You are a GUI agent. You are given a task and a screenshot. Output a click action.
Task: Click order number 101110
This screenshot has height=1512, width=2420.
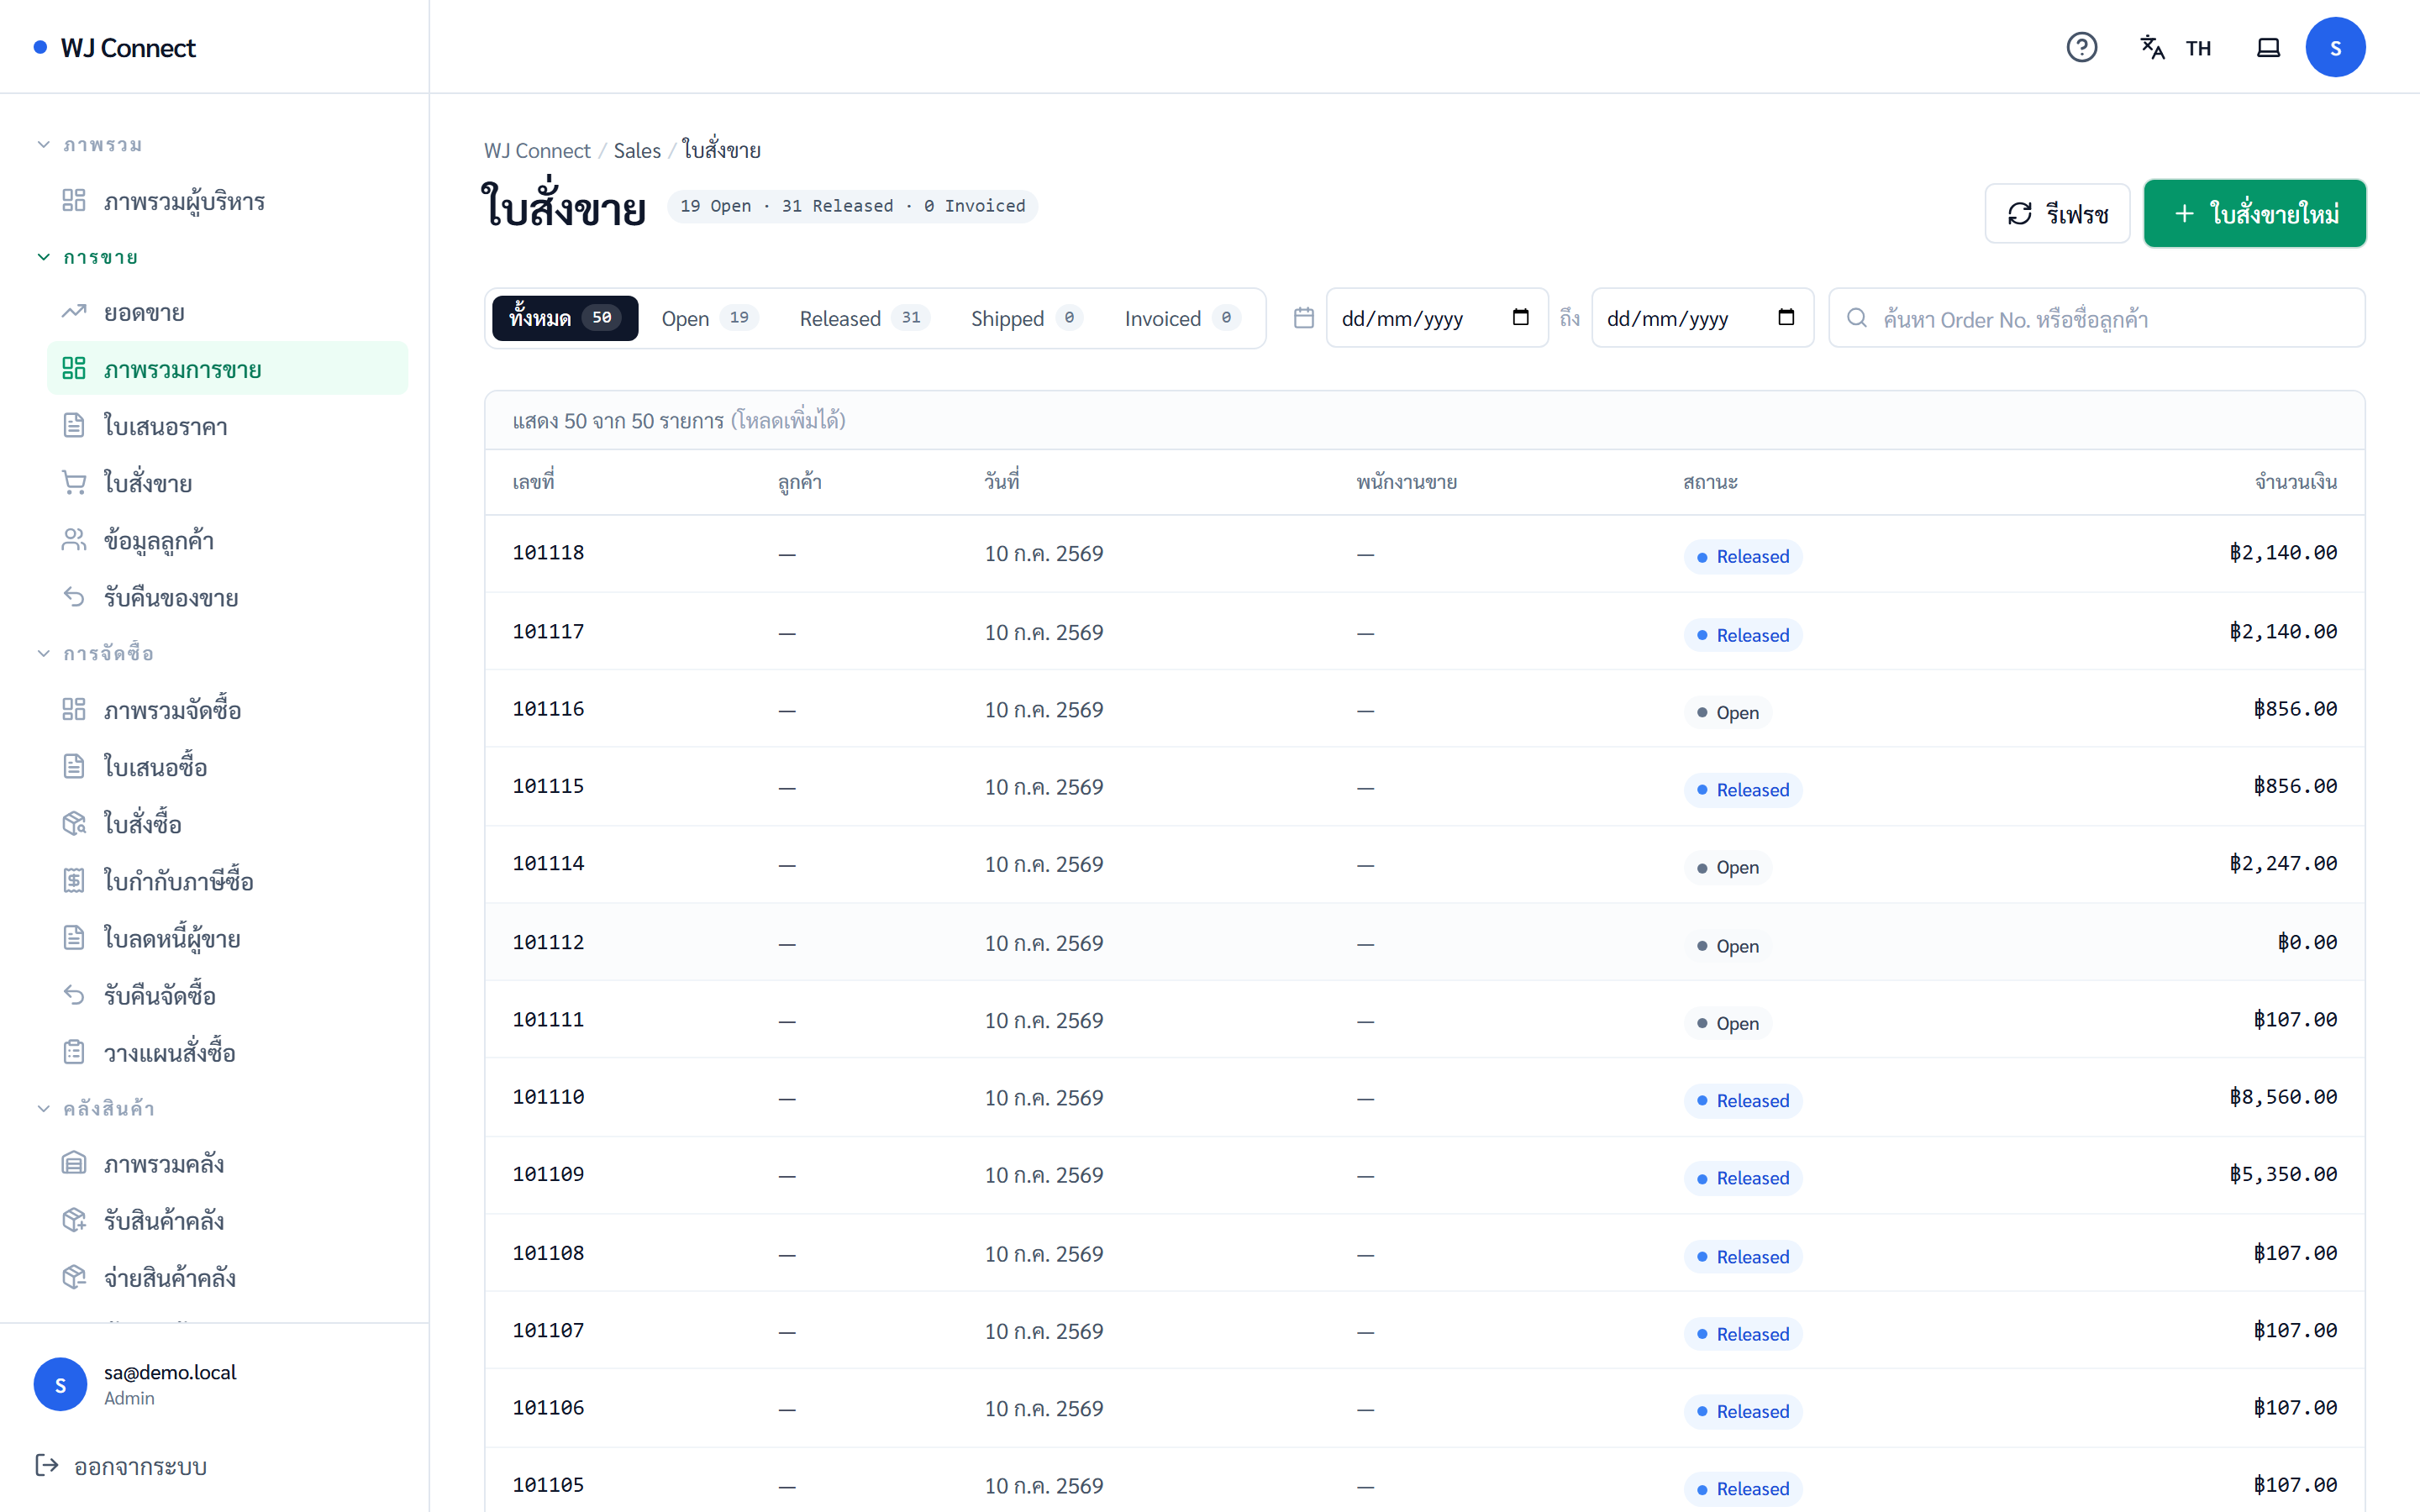click(548, 1097)
